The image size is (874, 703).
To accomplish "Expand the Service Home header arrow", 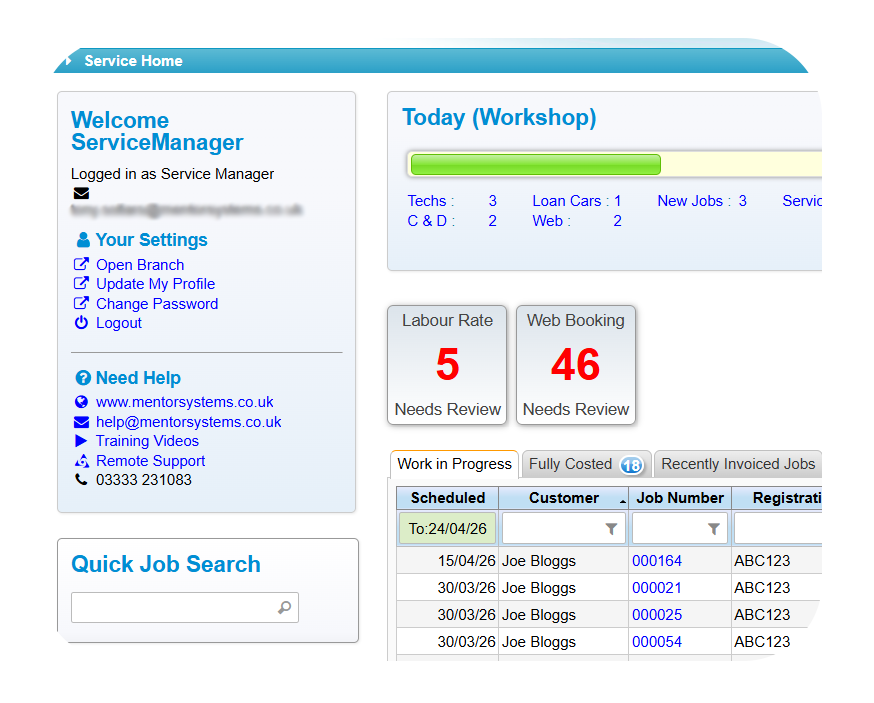I will (68, 61).
